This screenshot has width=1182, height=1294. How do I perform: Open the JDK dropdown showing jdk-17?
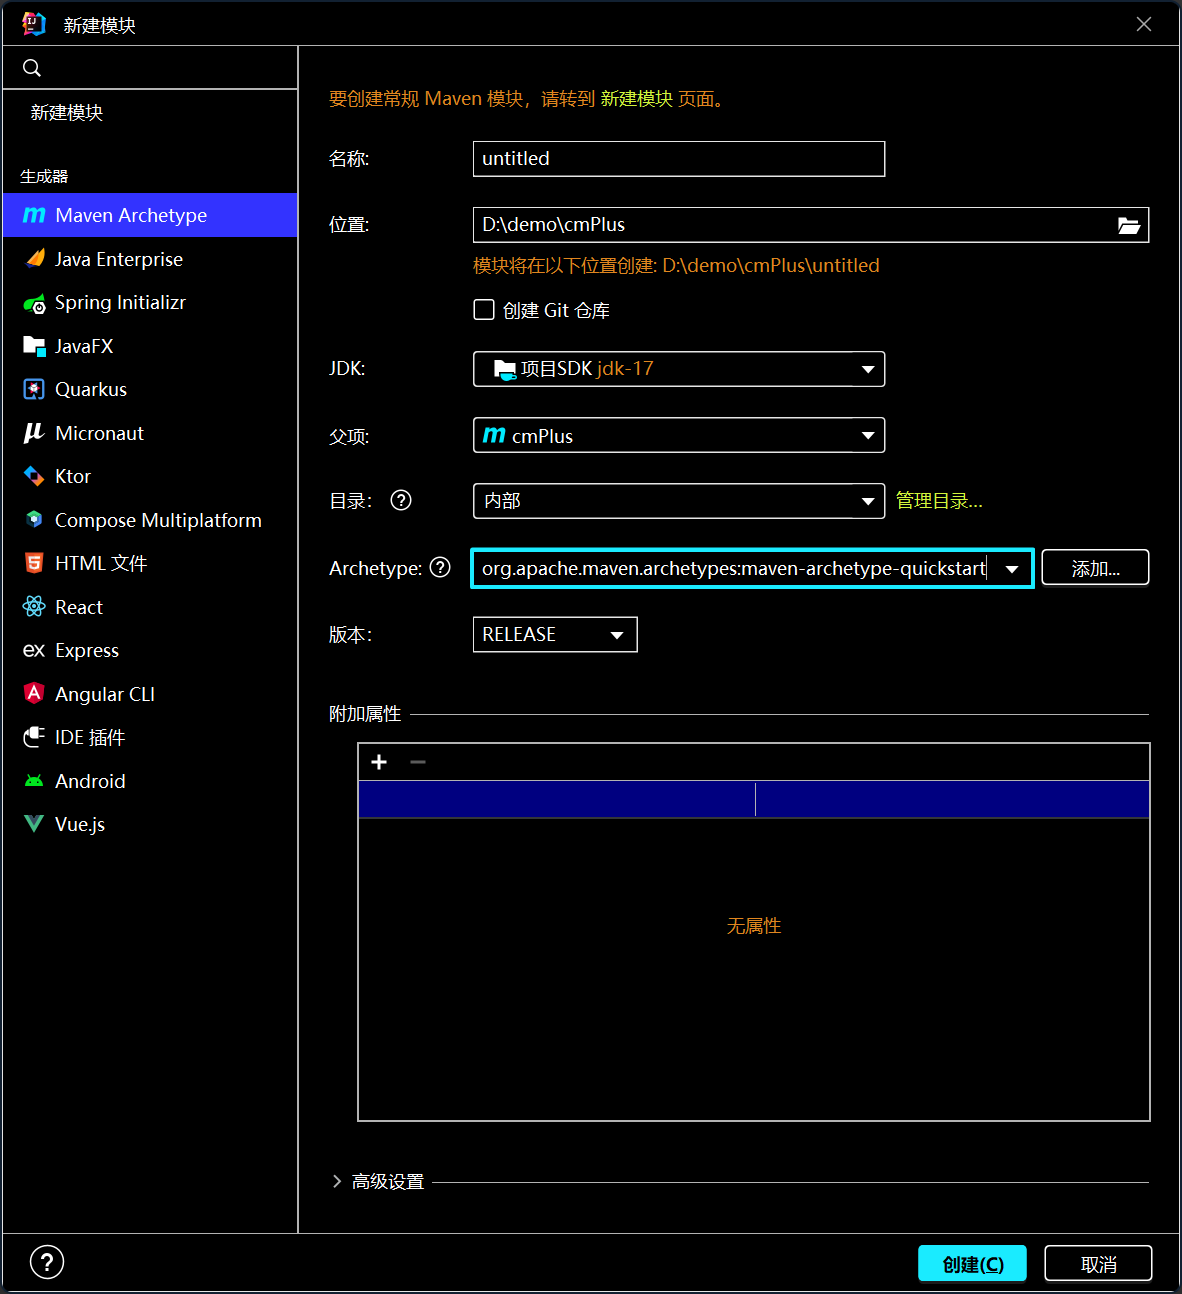click(679, 369)
